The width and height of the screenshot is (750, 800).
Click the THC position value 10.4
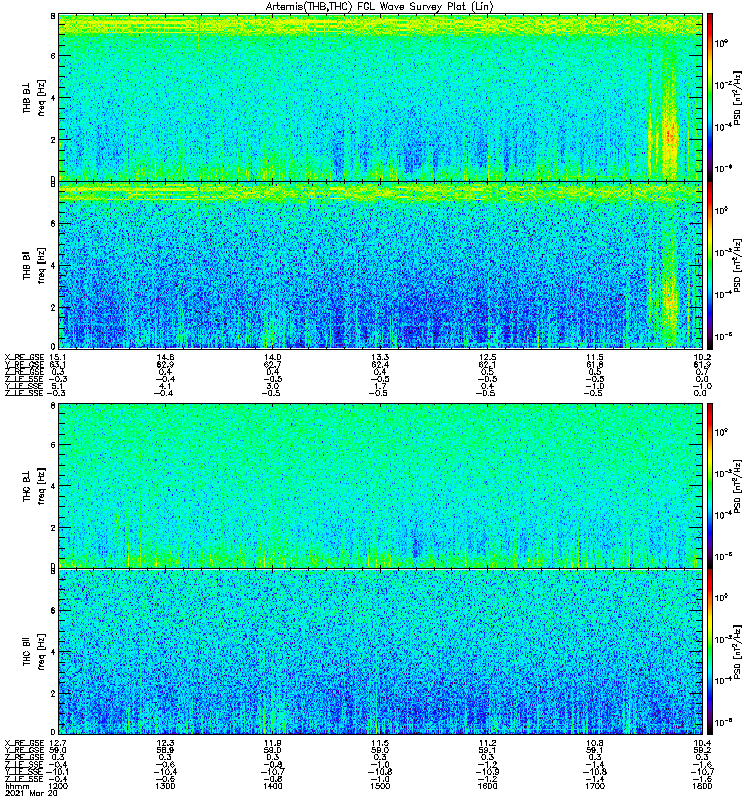pos(702,743)
